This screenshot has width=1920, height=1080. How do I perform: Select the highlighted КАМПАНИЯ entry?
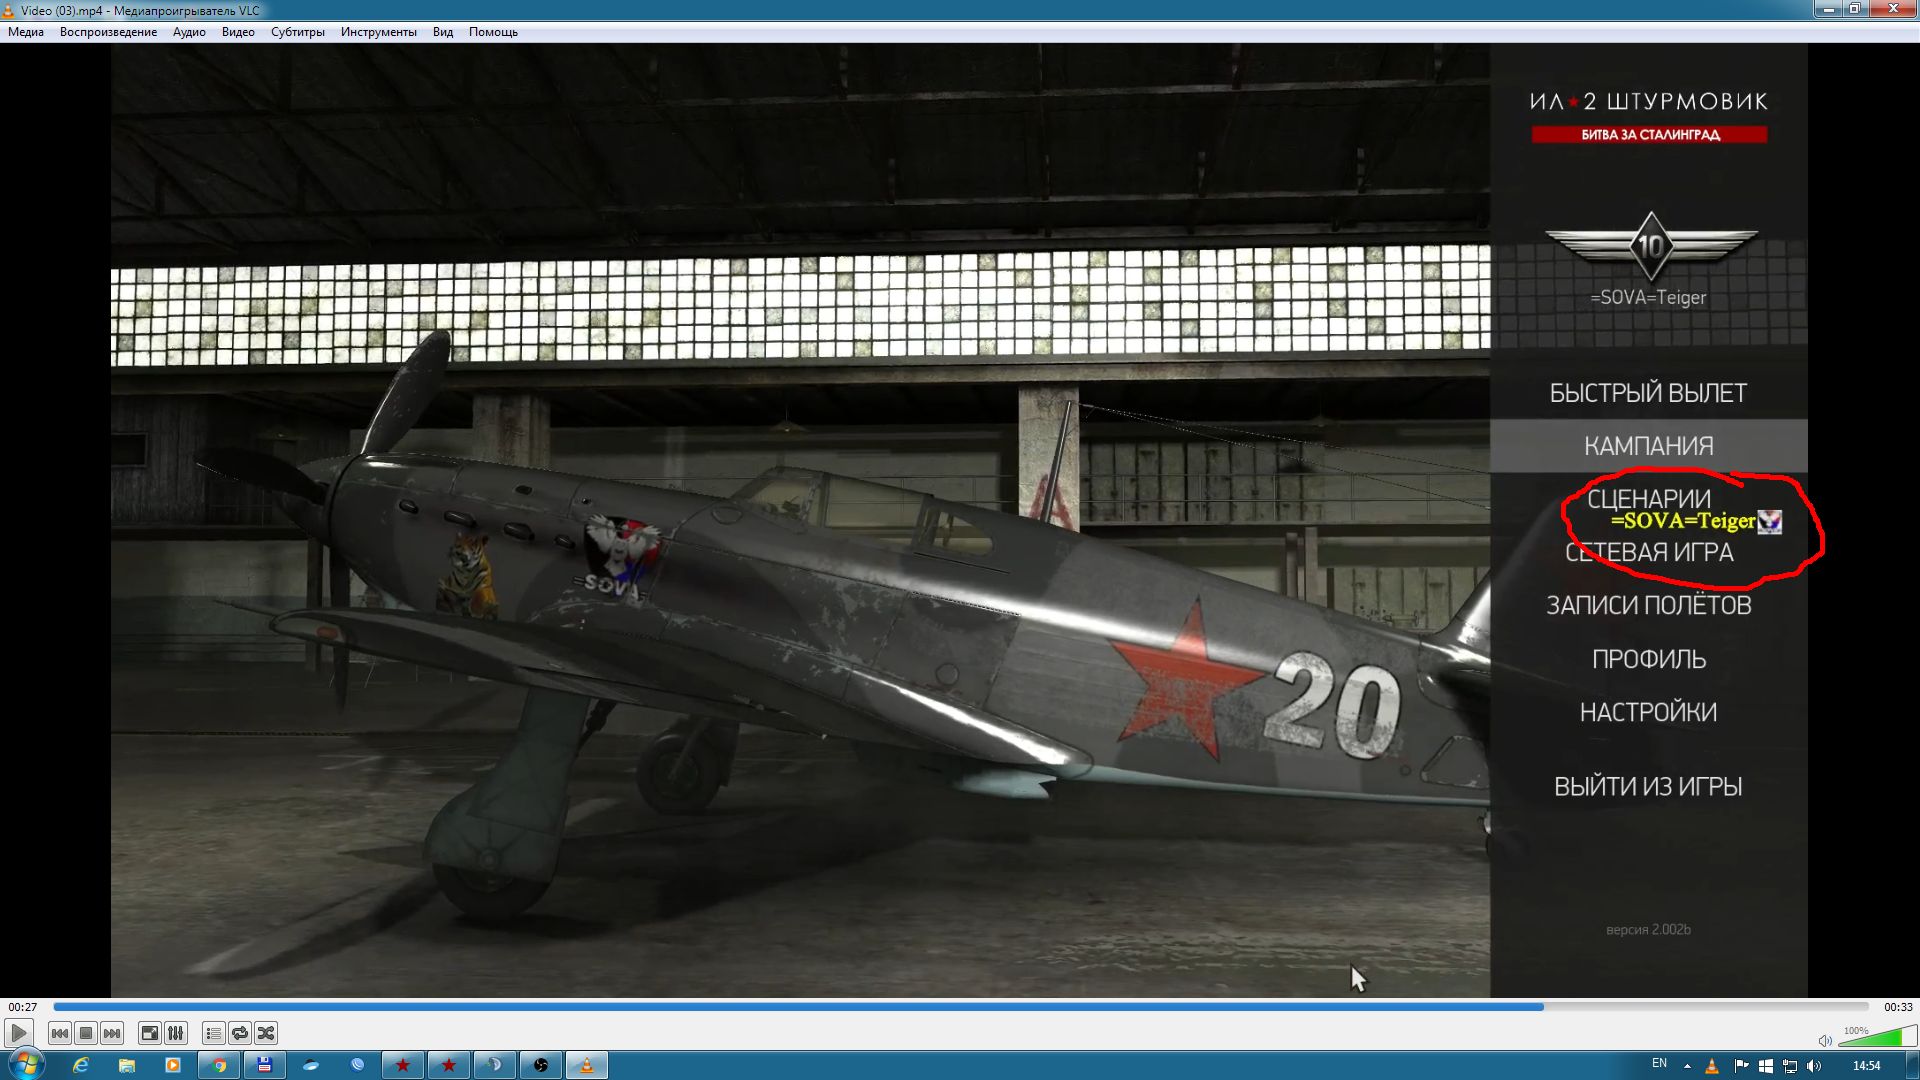coord(1648,446)
